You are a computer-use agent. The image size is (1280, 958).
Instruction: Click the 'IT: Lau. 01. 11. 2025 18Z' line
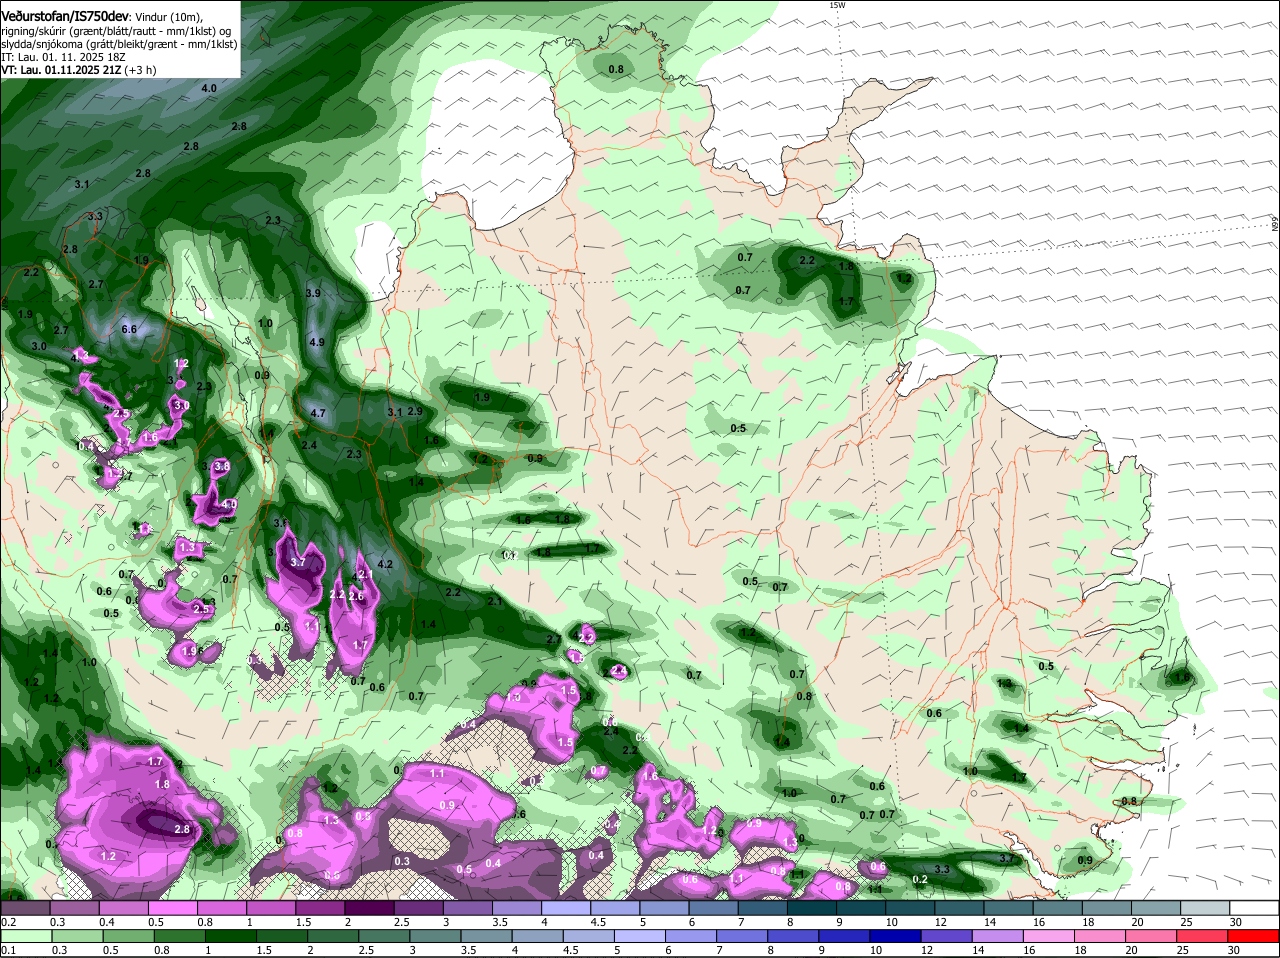(63, 57)
